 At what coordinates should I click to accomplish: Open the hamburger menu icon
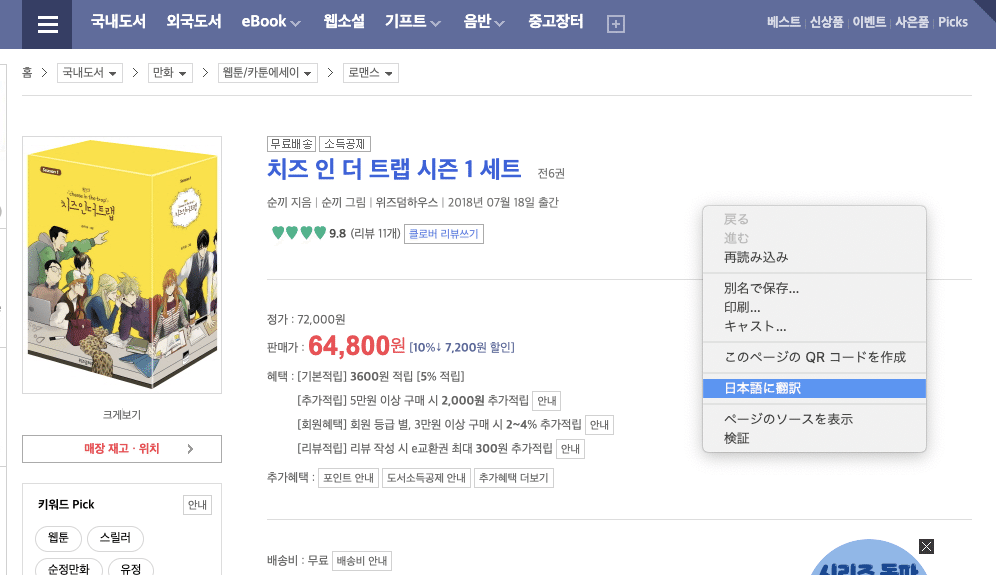48,24
